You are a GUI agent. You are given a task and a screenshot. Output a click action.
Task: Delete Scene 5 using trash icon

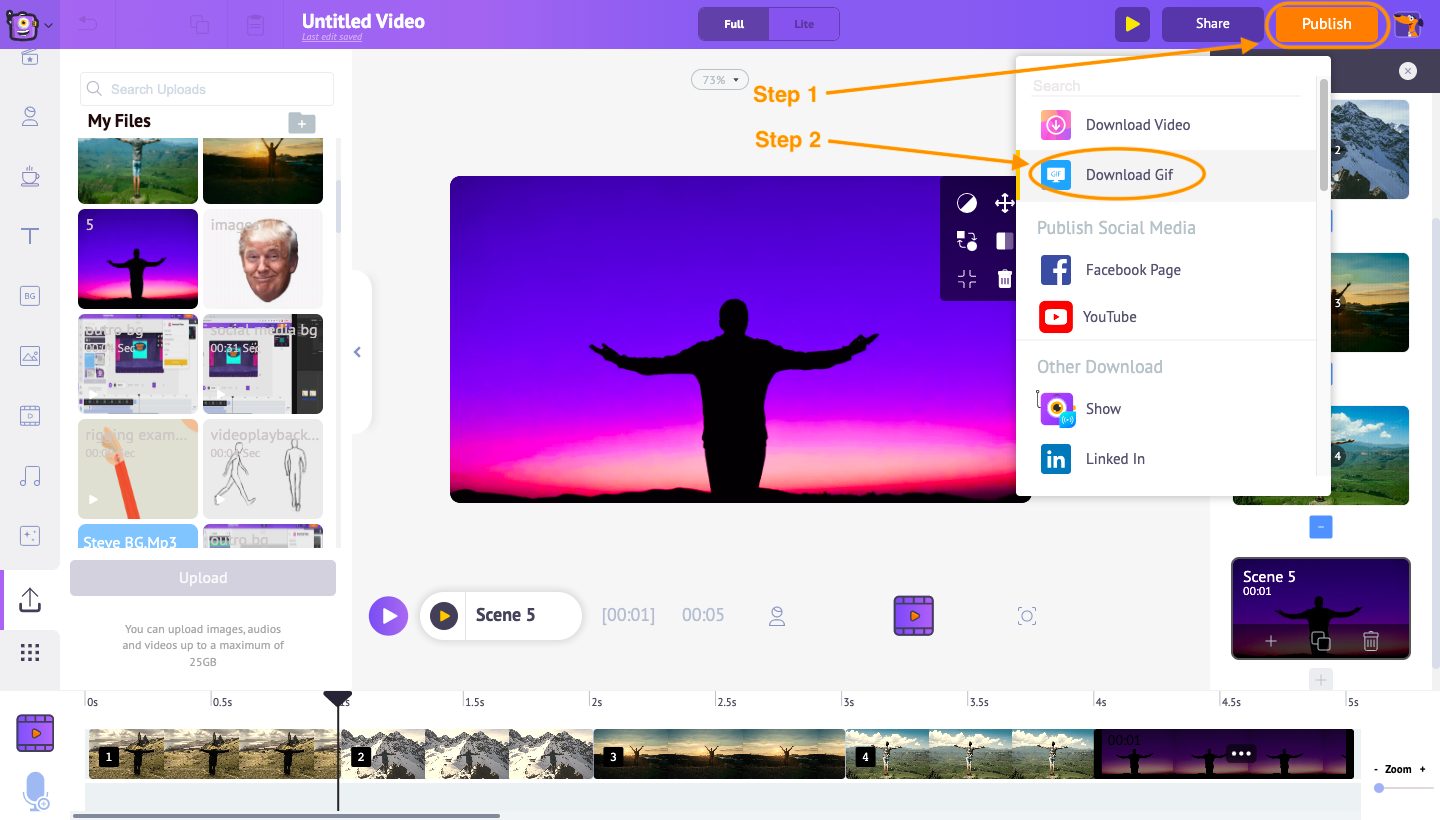[x=1371, y=641]
